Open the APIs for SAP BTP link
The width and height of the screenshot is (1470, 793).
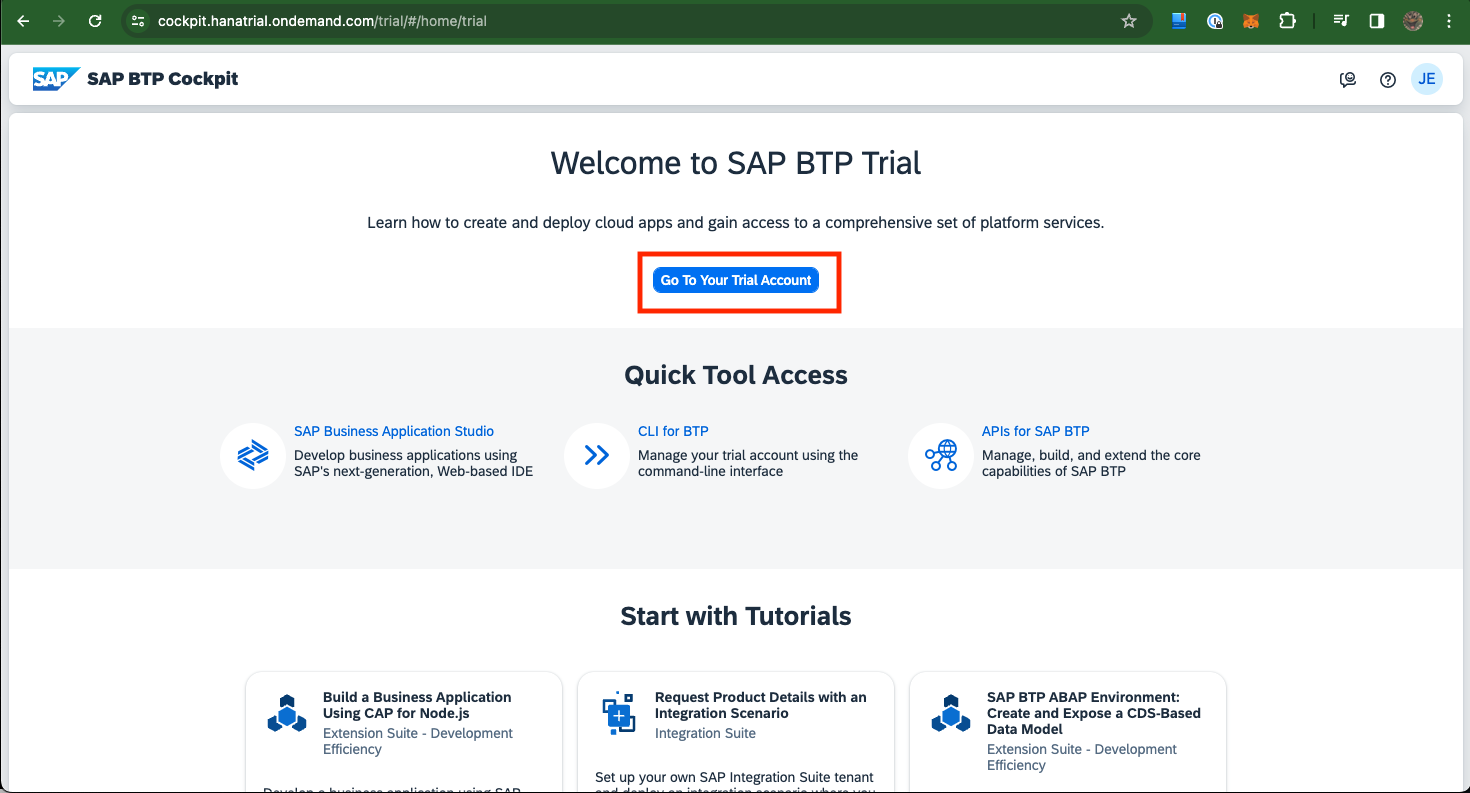tap(1036, 431)
